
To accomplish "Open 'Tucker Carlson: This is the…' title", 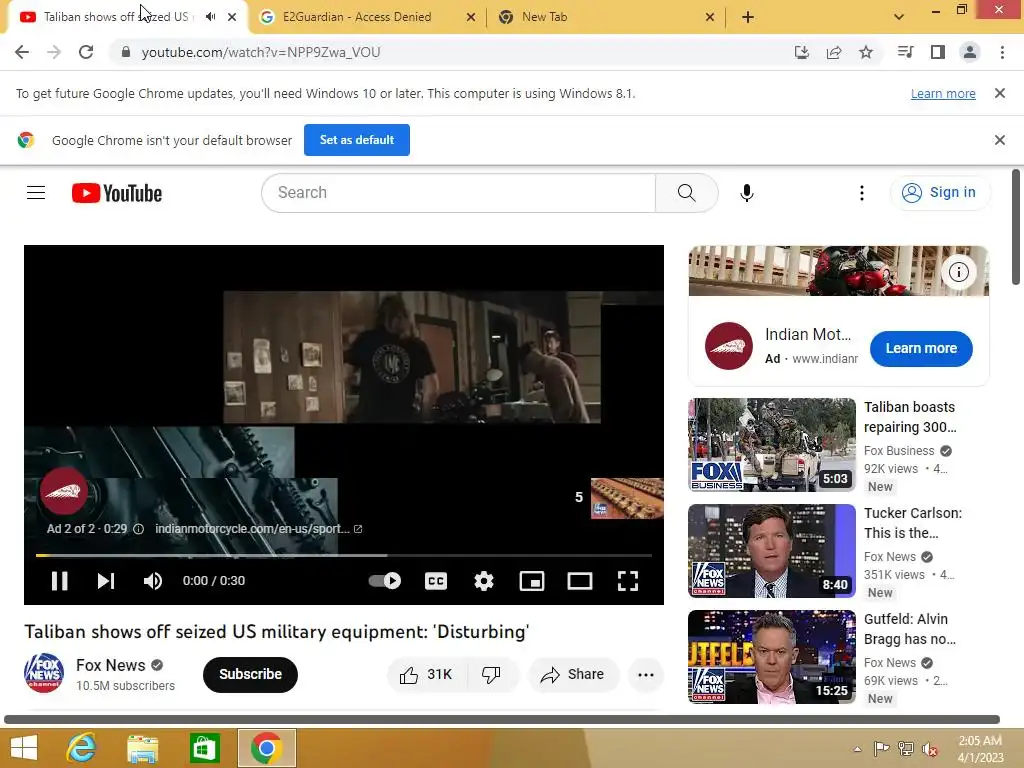I will point(913,523).
